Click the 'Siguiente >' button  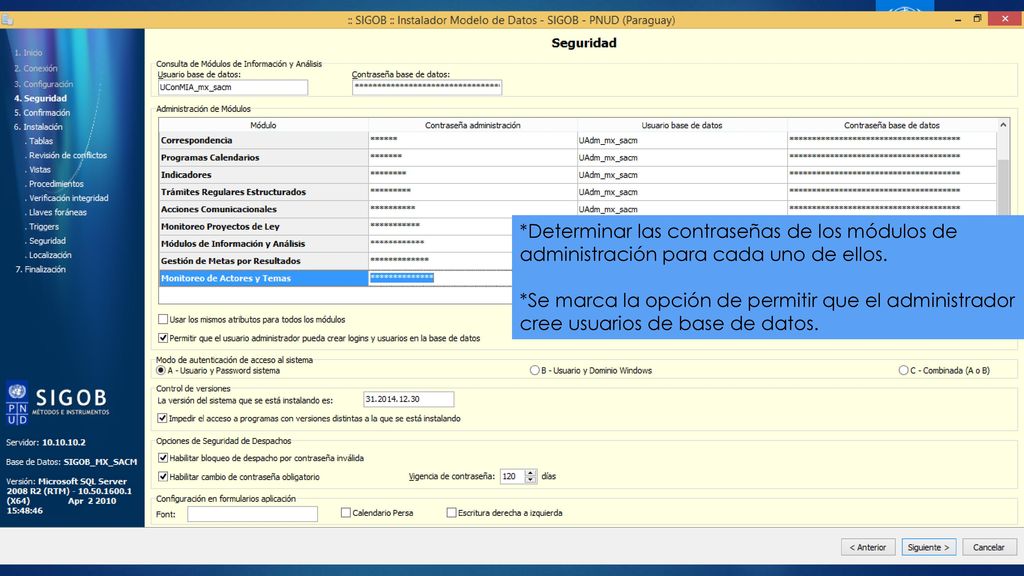coord(928,547)
